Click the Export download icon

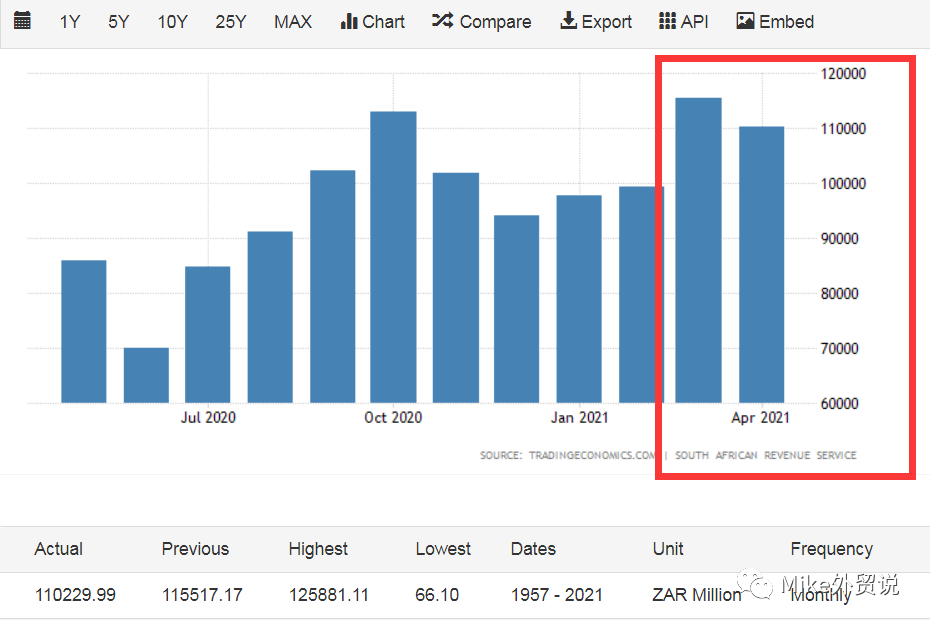coord(568,21)
